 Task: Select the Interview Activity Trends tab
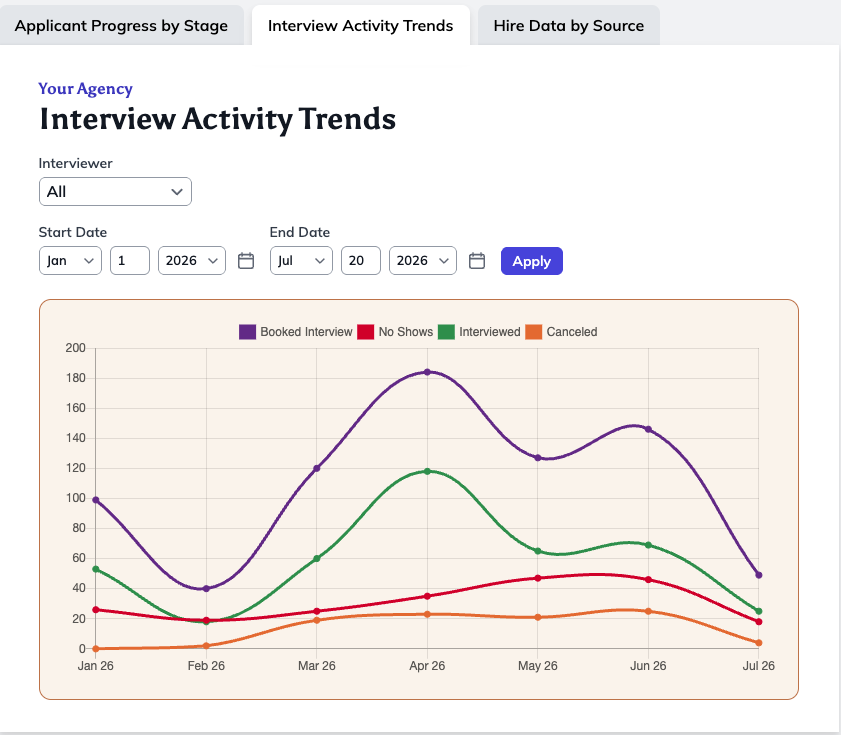[360, 25]
